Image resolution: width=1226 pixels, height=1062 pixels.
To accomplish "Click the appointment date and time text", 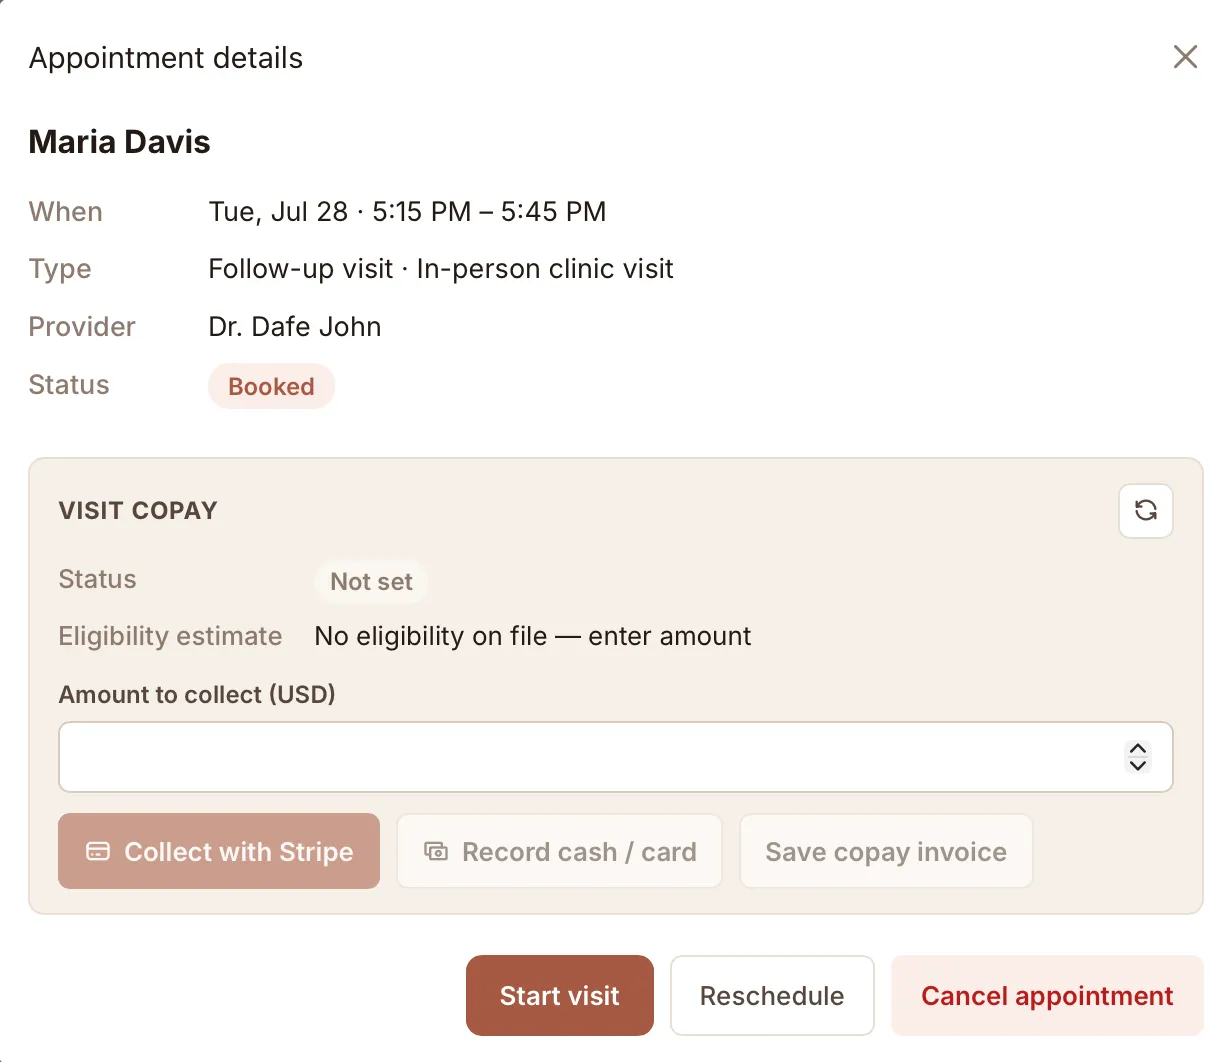I will (x=407, y=212).
